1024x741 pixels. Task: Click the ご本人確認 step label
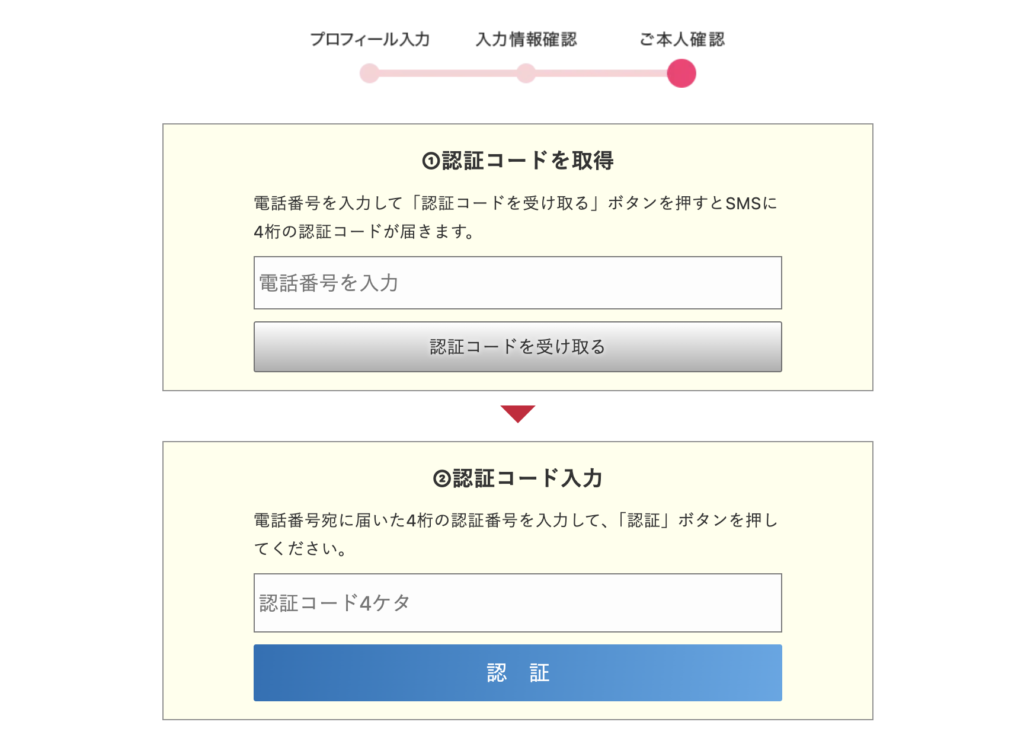681,40
